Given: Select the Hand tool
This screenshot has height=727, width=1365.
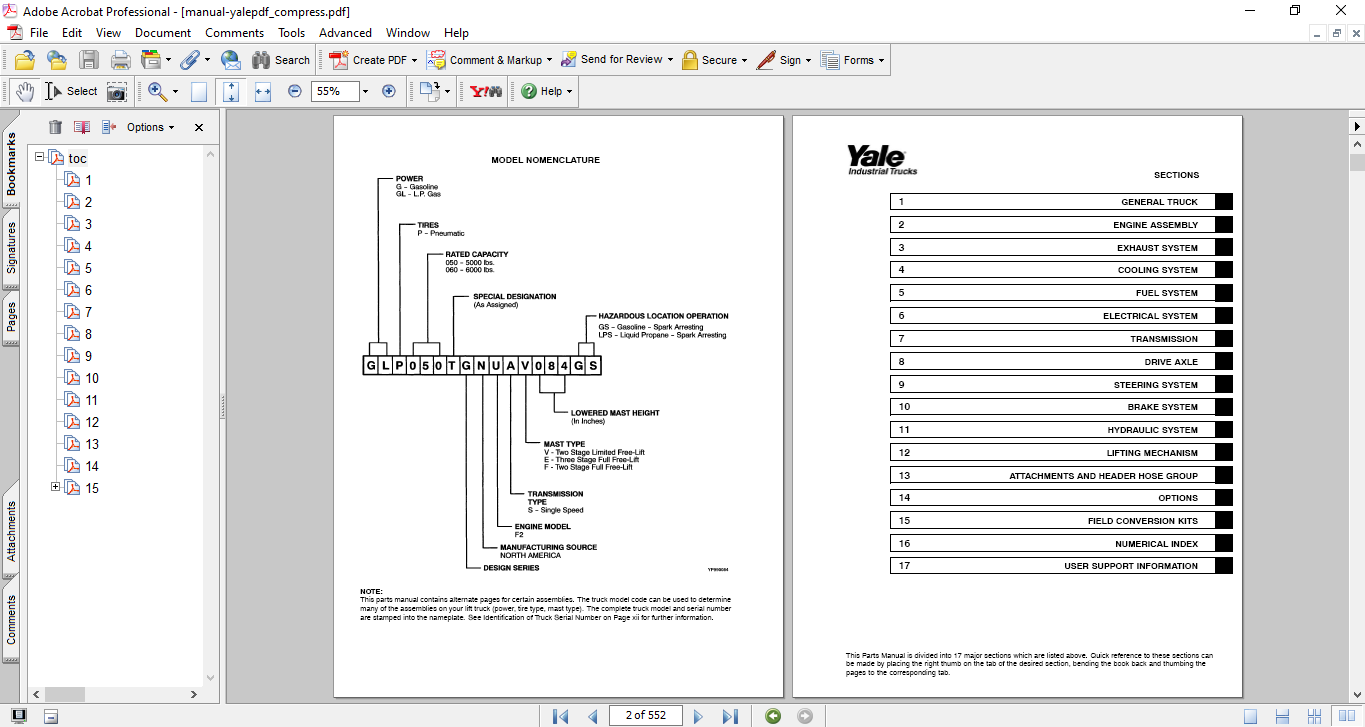Looking at the screenshot, I should (x=24, y=92).
